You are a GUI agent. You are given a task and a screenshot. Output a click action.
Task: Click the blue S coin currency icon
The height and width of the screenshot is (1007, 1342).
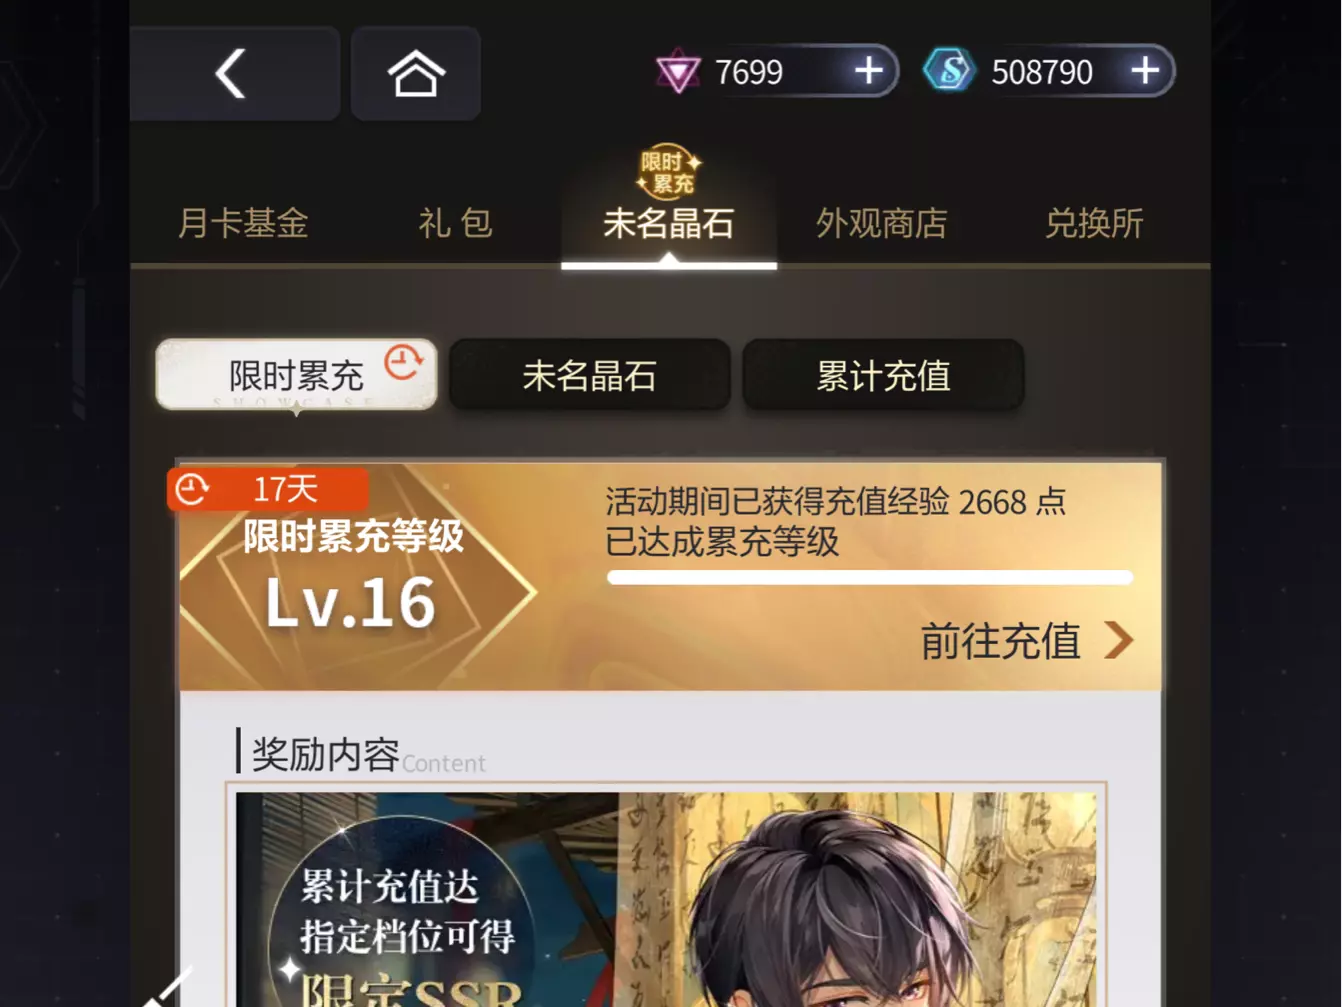[948, 70]
